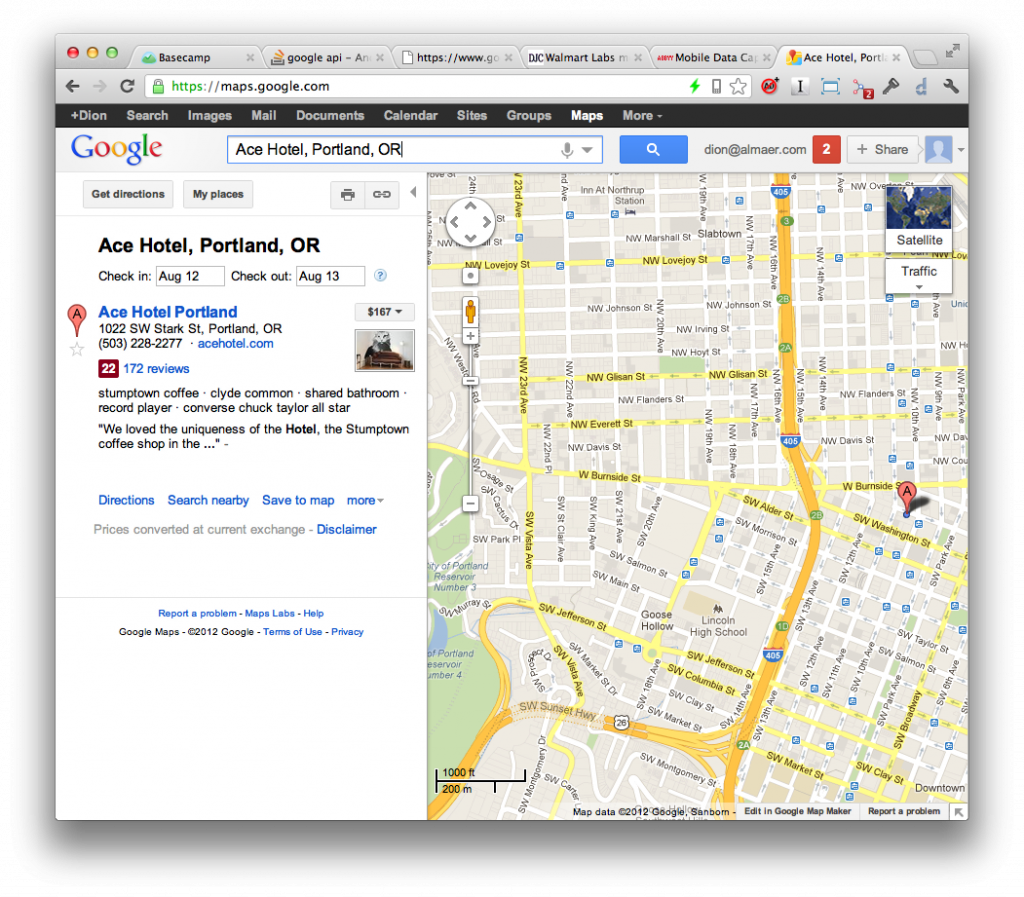This screenshot has width=1024, height=897.
Task: Reload the page with the refresh icon
Action: pyautogui.click(x=127, y=87)
